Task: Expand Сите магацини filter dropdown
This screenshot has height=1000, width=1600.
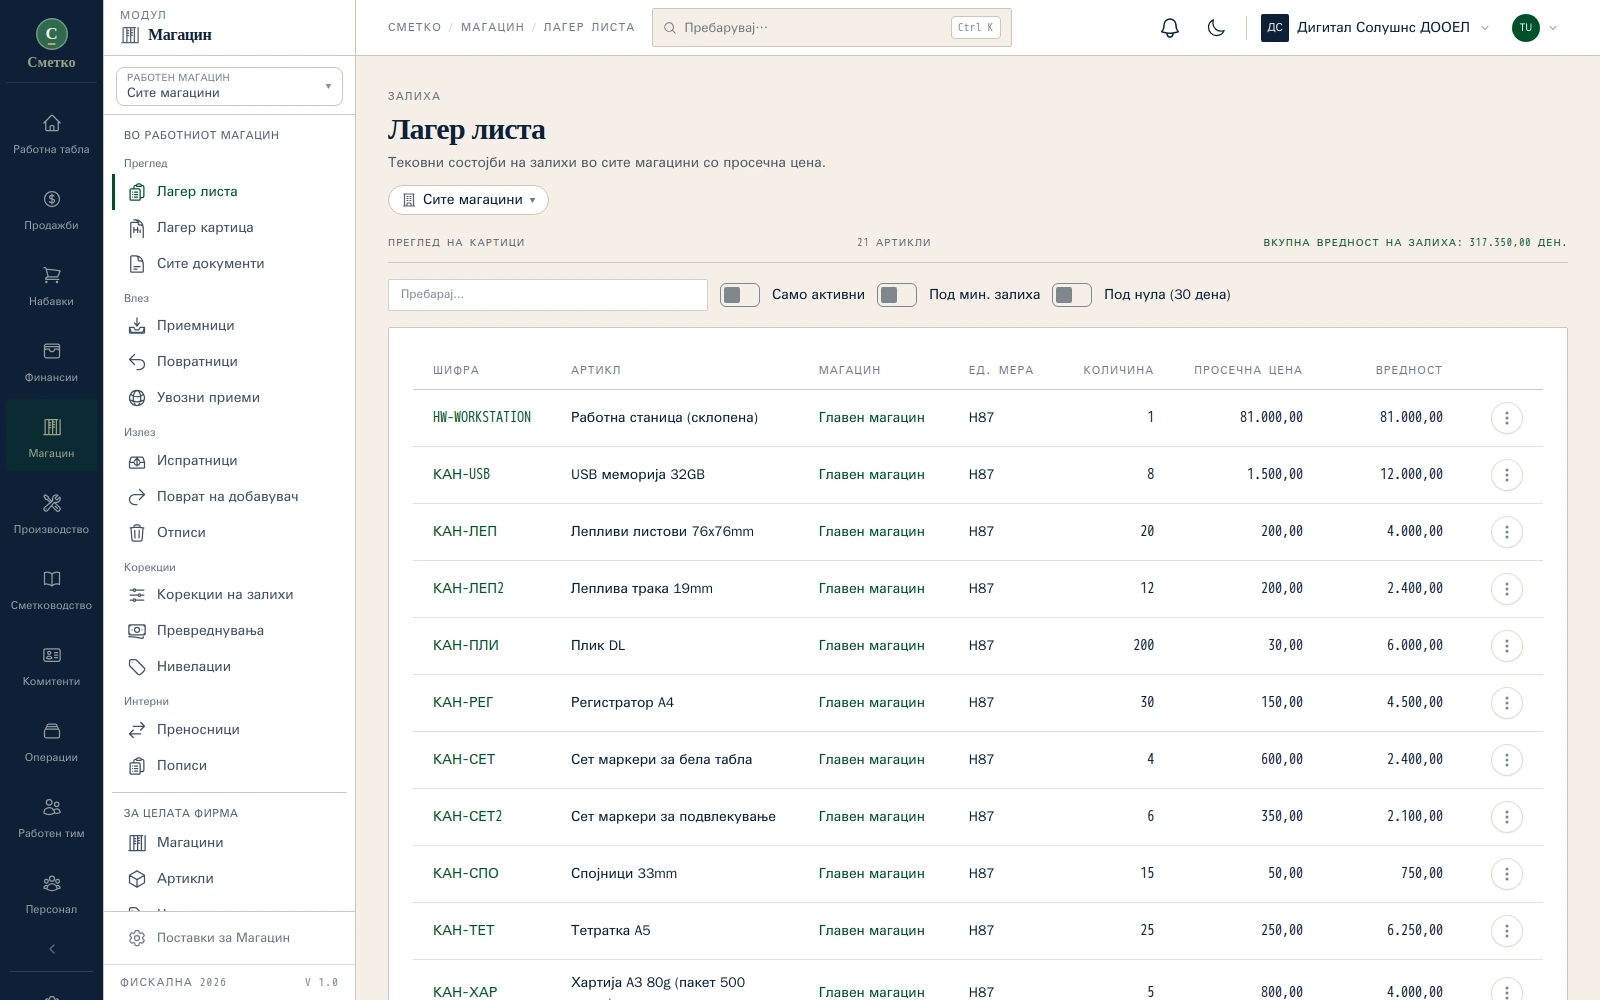Action: click(x=468, y=200)
